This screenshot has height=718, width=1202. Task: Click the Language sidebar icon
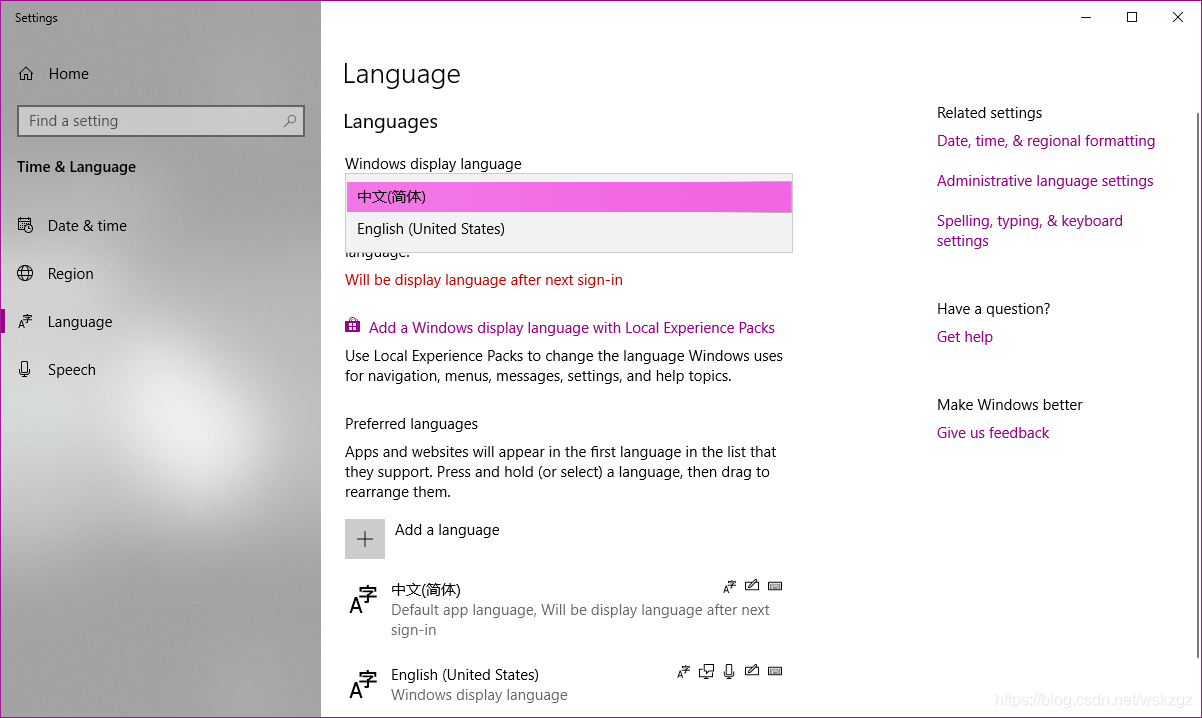[26, 322]
